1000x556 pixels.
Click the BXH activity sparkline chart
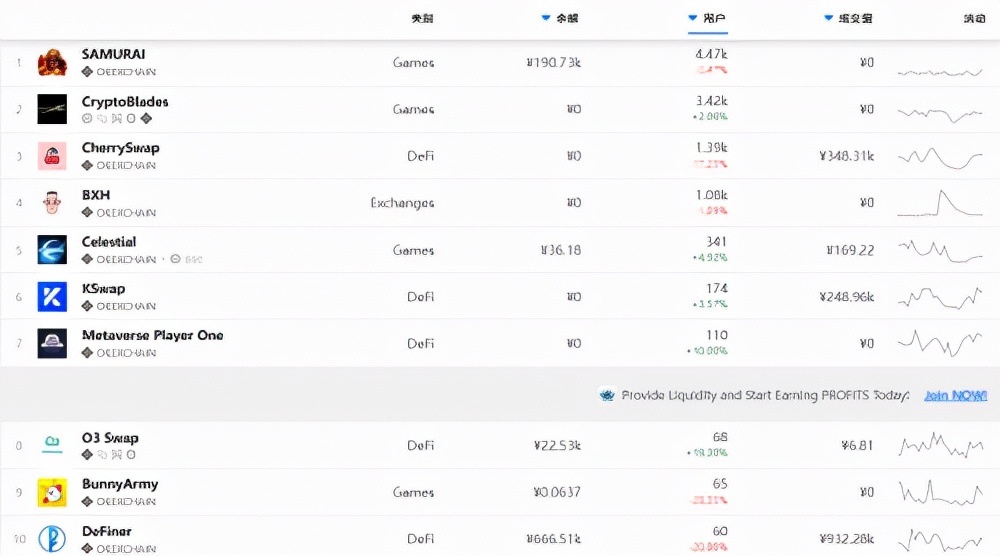pos(940,203)
